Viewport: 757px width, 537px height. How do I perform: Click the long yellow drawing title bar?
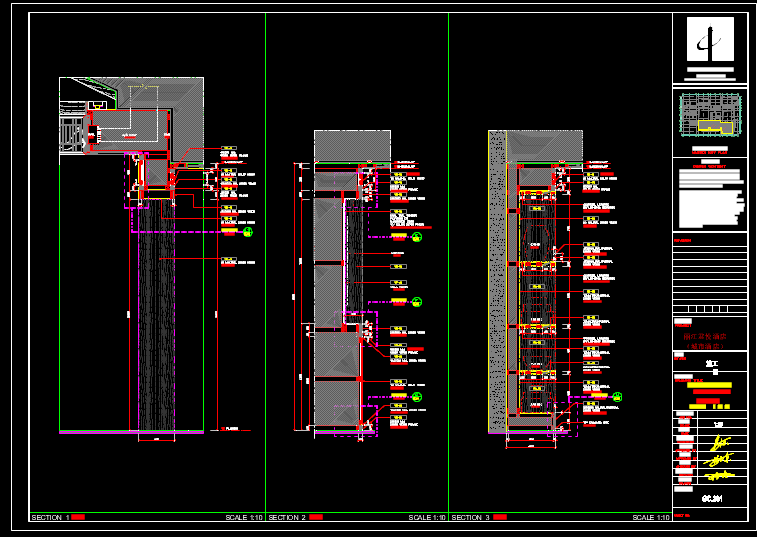(709, 385)
